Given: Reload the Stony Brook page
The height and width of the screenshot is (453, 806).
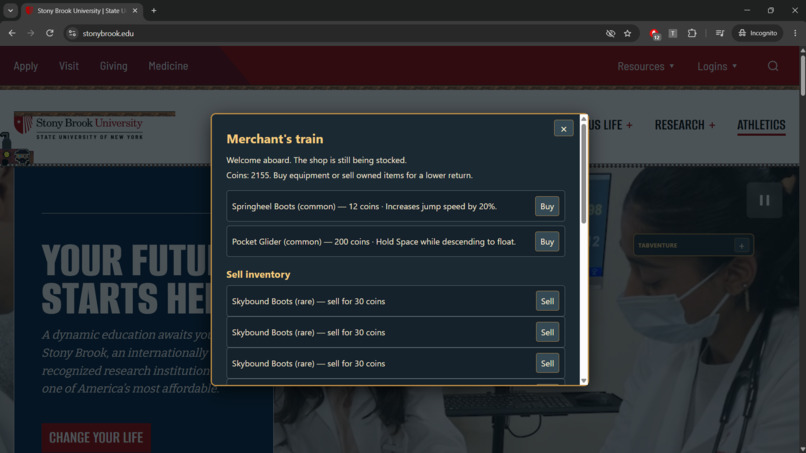Looking at the screenshot, I should pyautogui.click(x=50, y=33).
